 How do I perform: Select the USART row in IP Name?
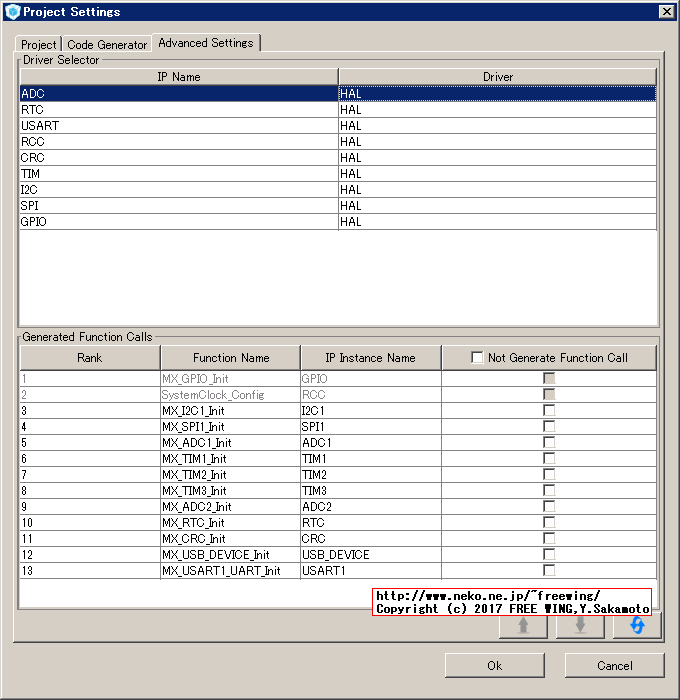click(179, 126)
